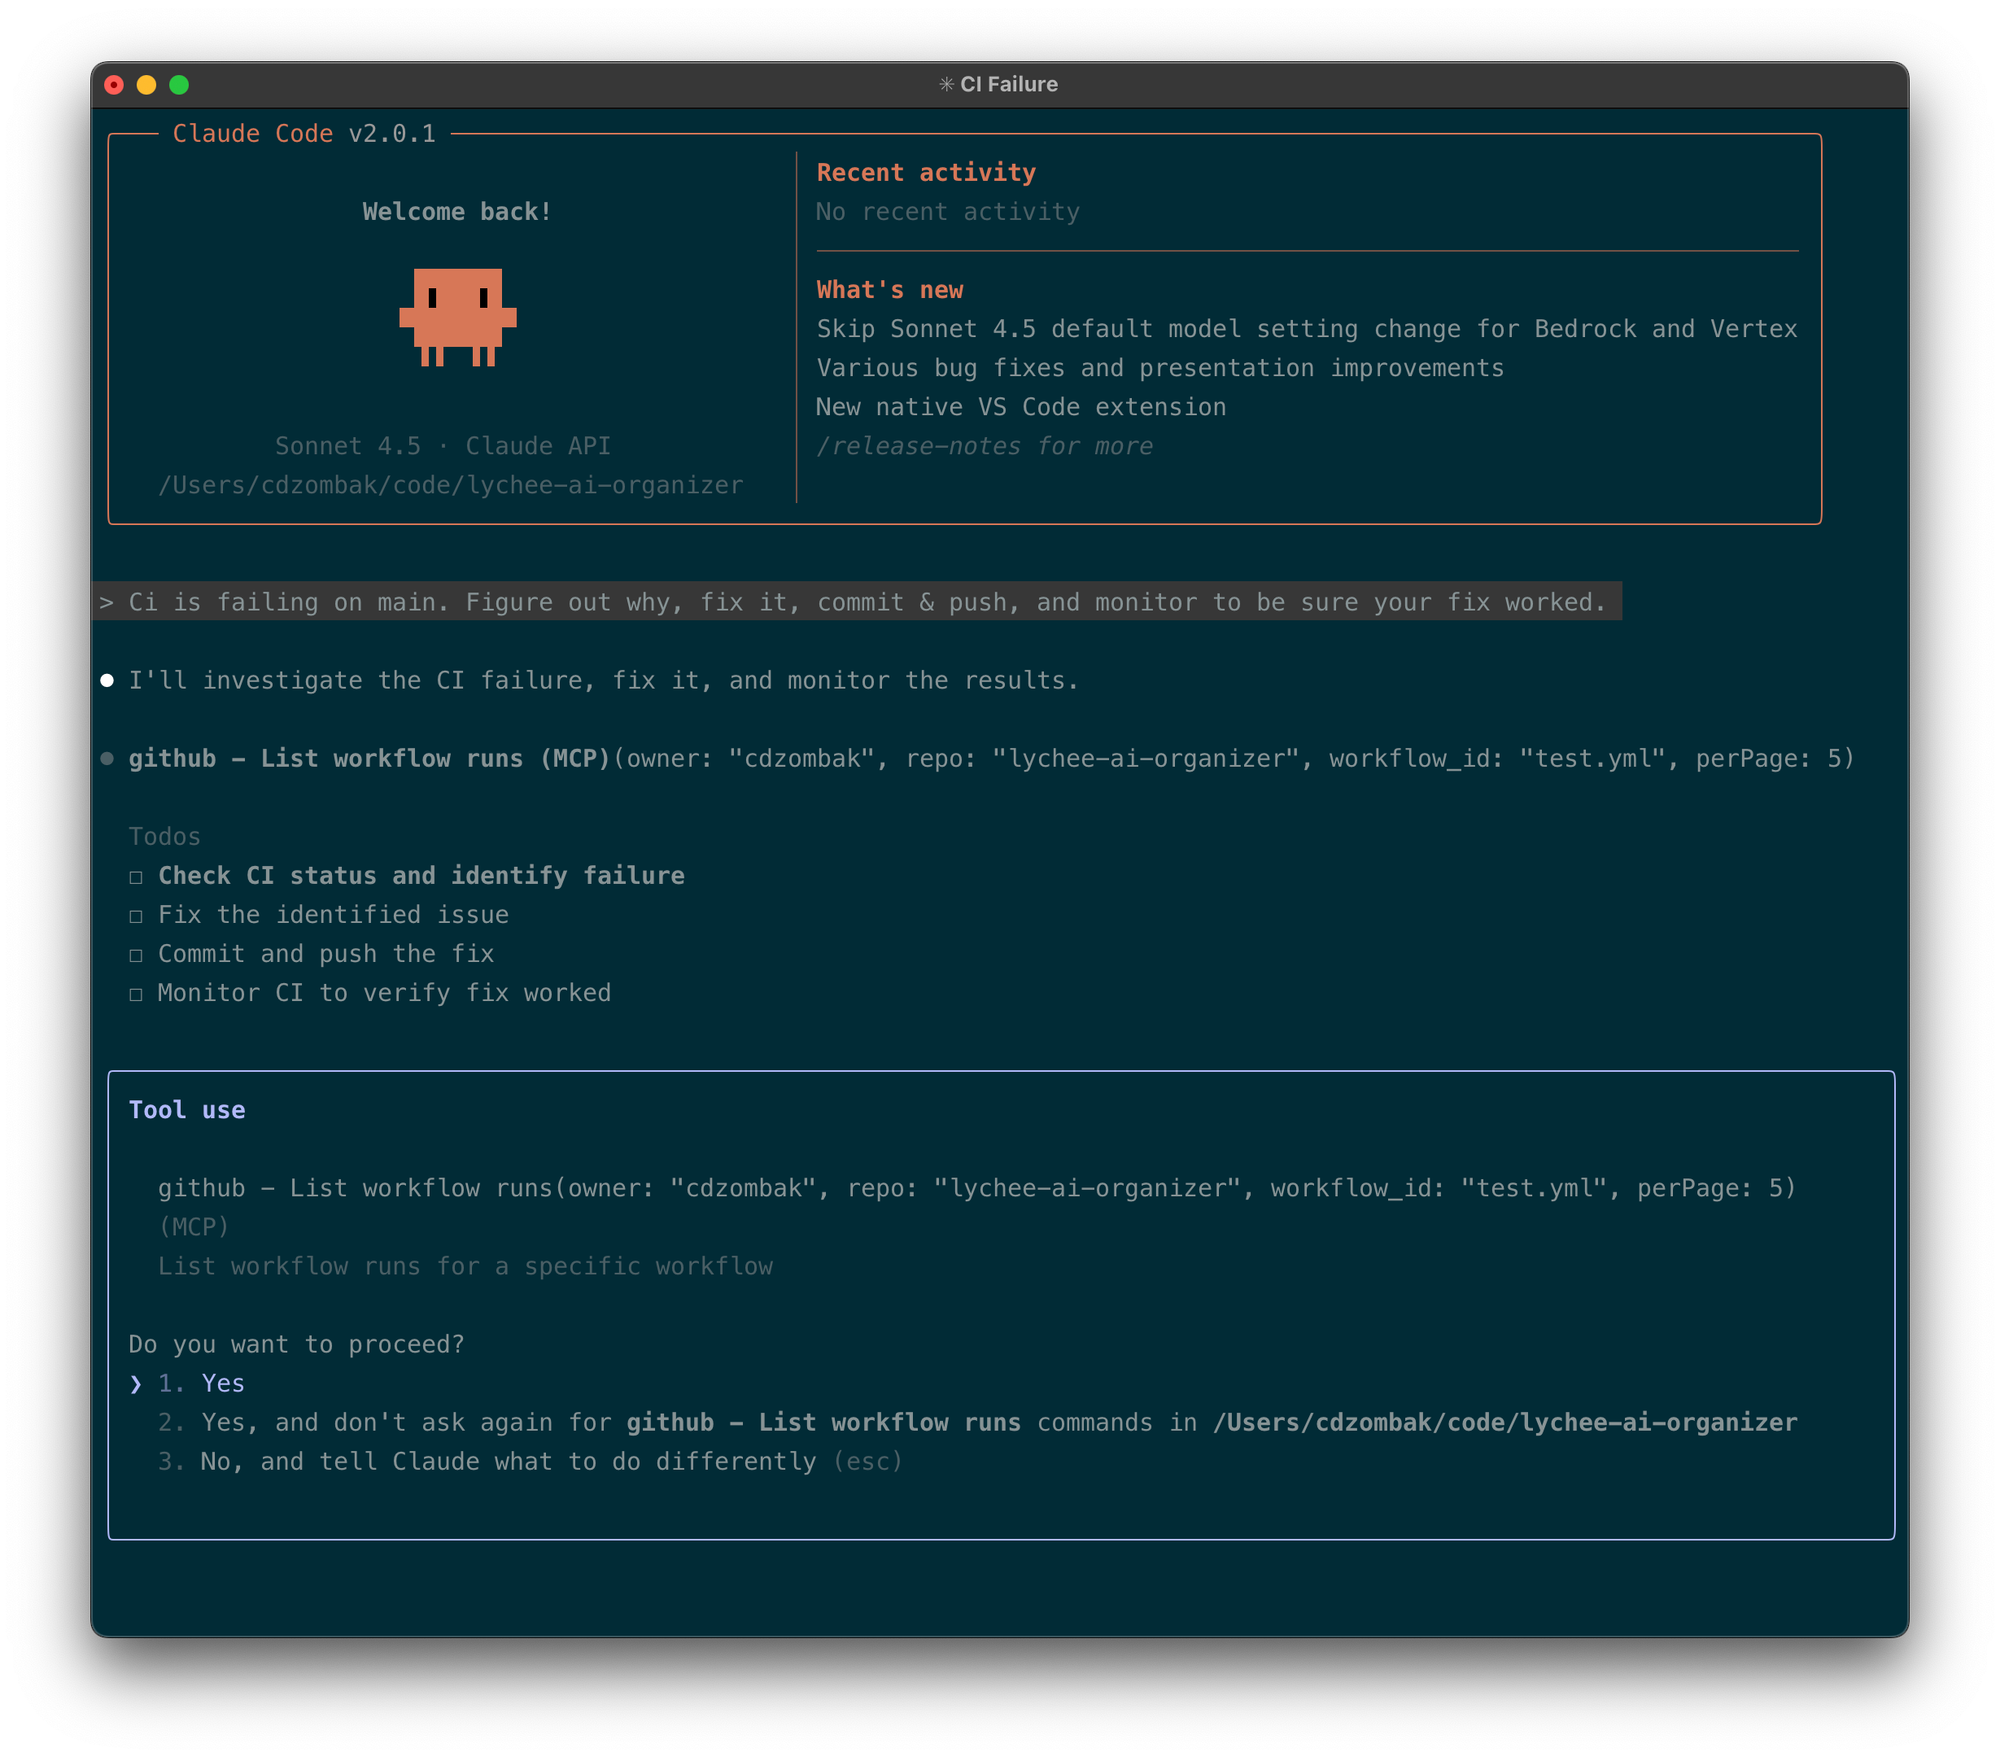Select 'No, and tell Claude what to do differently'
Screen dimensions: 2000x1758
[x=508, y=1461]
